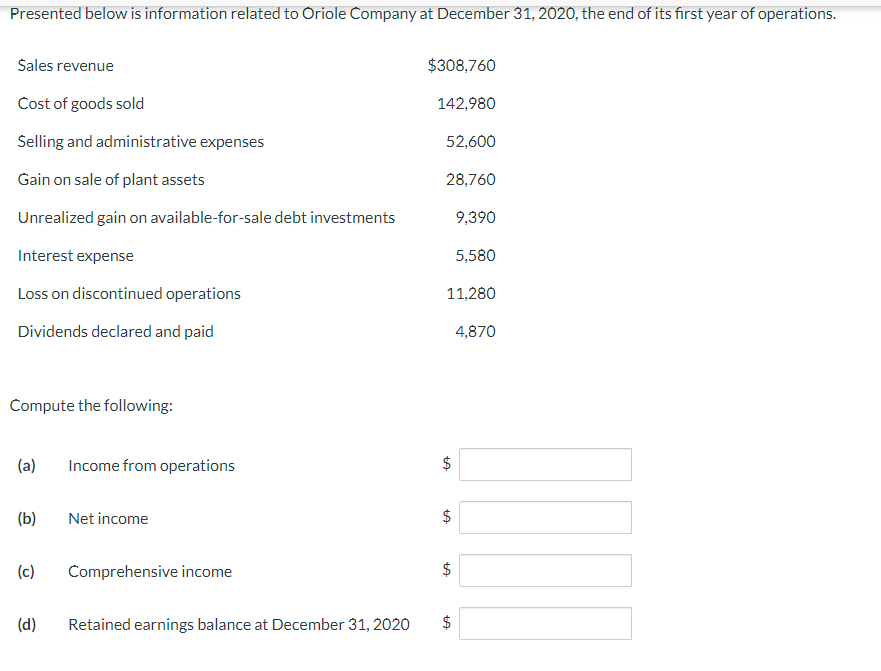The height and width of the screenshot is (671, 881).
Task: Select the Loss on discontinued operations text
Action: (129, 293)
